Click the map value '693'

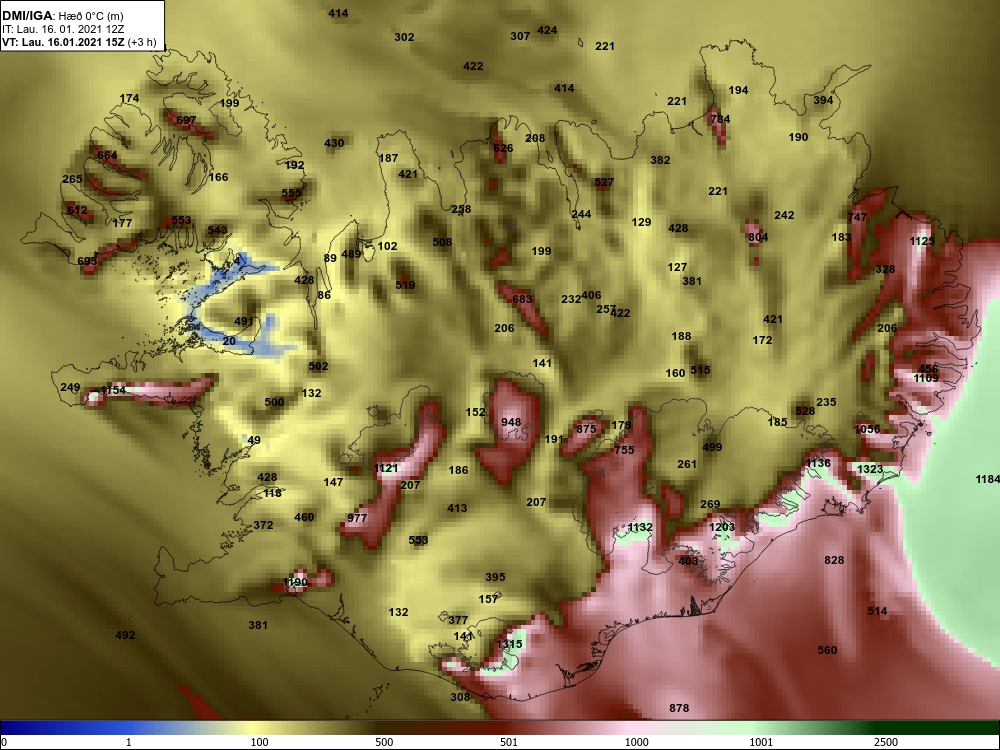[87, 261]
